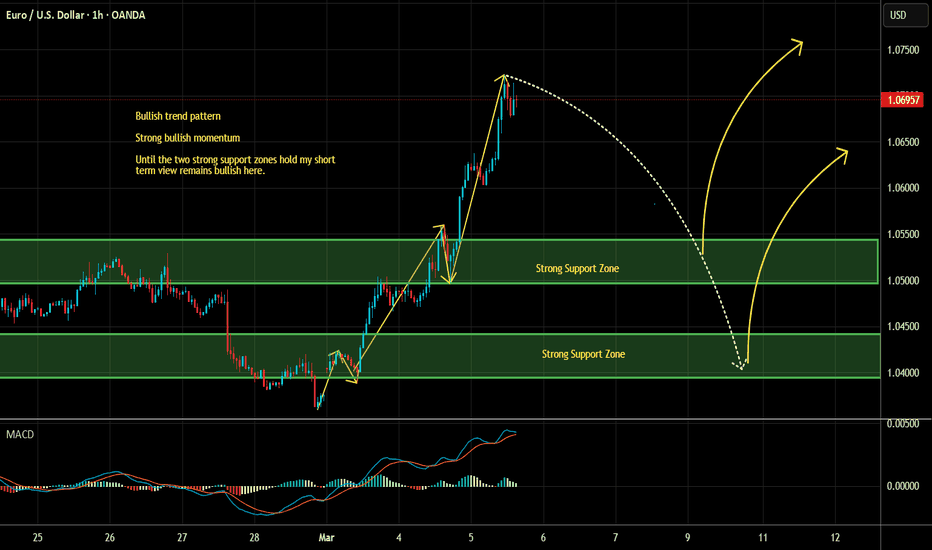Click the upper 'Strong Support Zone' label
The width and height of the screenshot is (932, 550).
pos(577,269)
